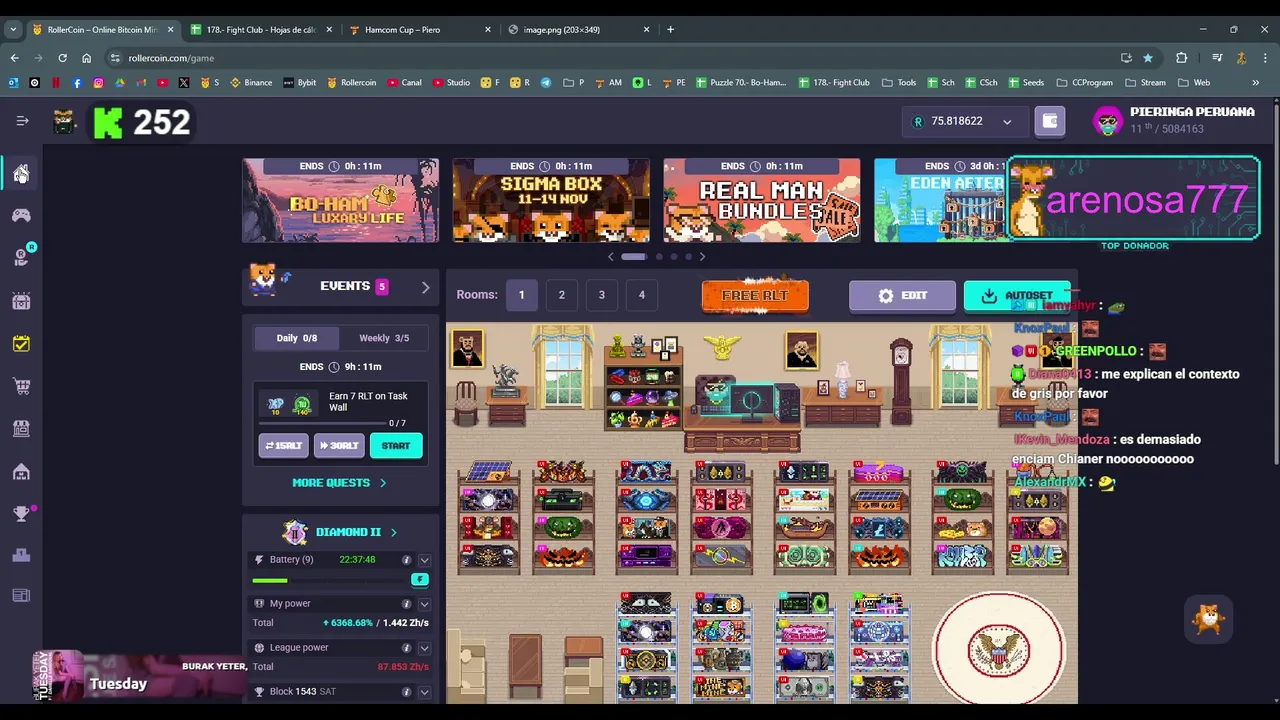Screen dimensions: 1280x720
Task: Click the battery recharge lightning button
Action: [420, 580]
